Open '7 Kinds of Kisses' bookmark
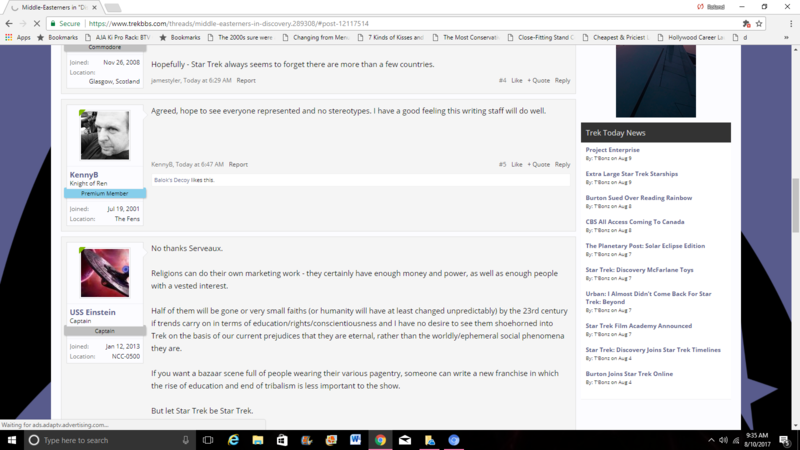 tap(391, 37)
